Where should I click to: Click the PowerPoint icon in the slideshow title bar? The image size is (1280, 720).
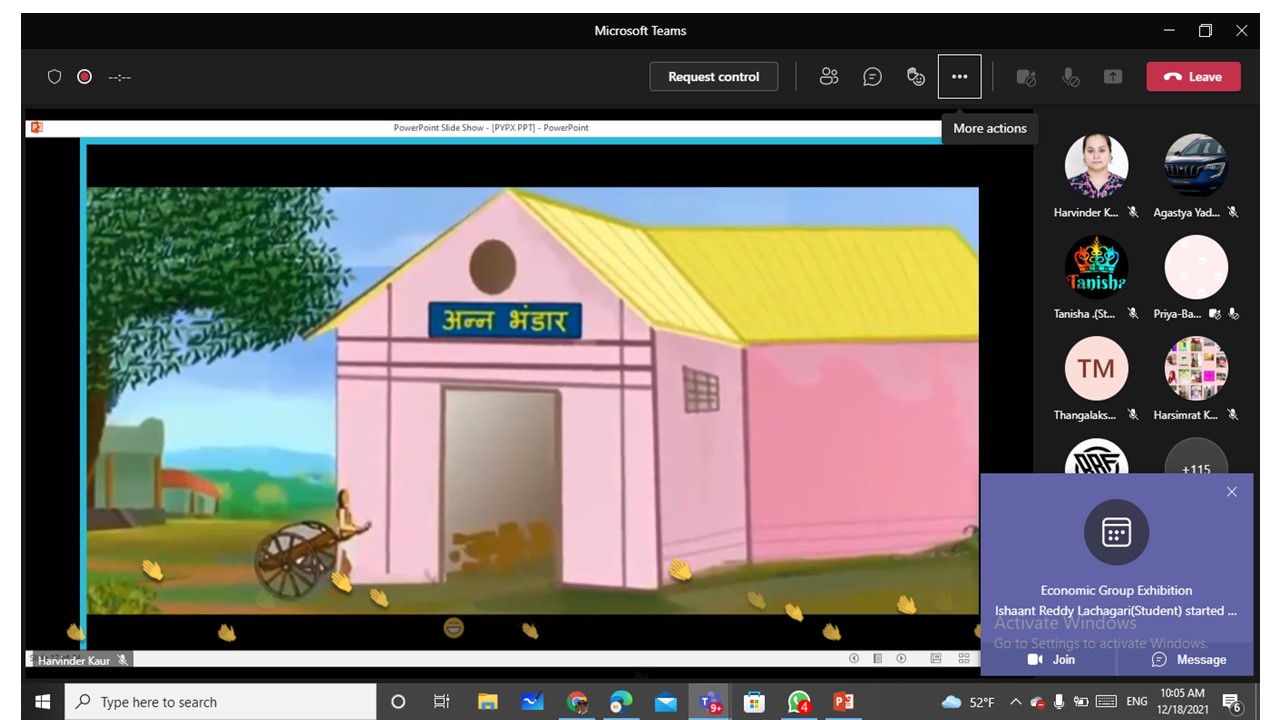37,127
